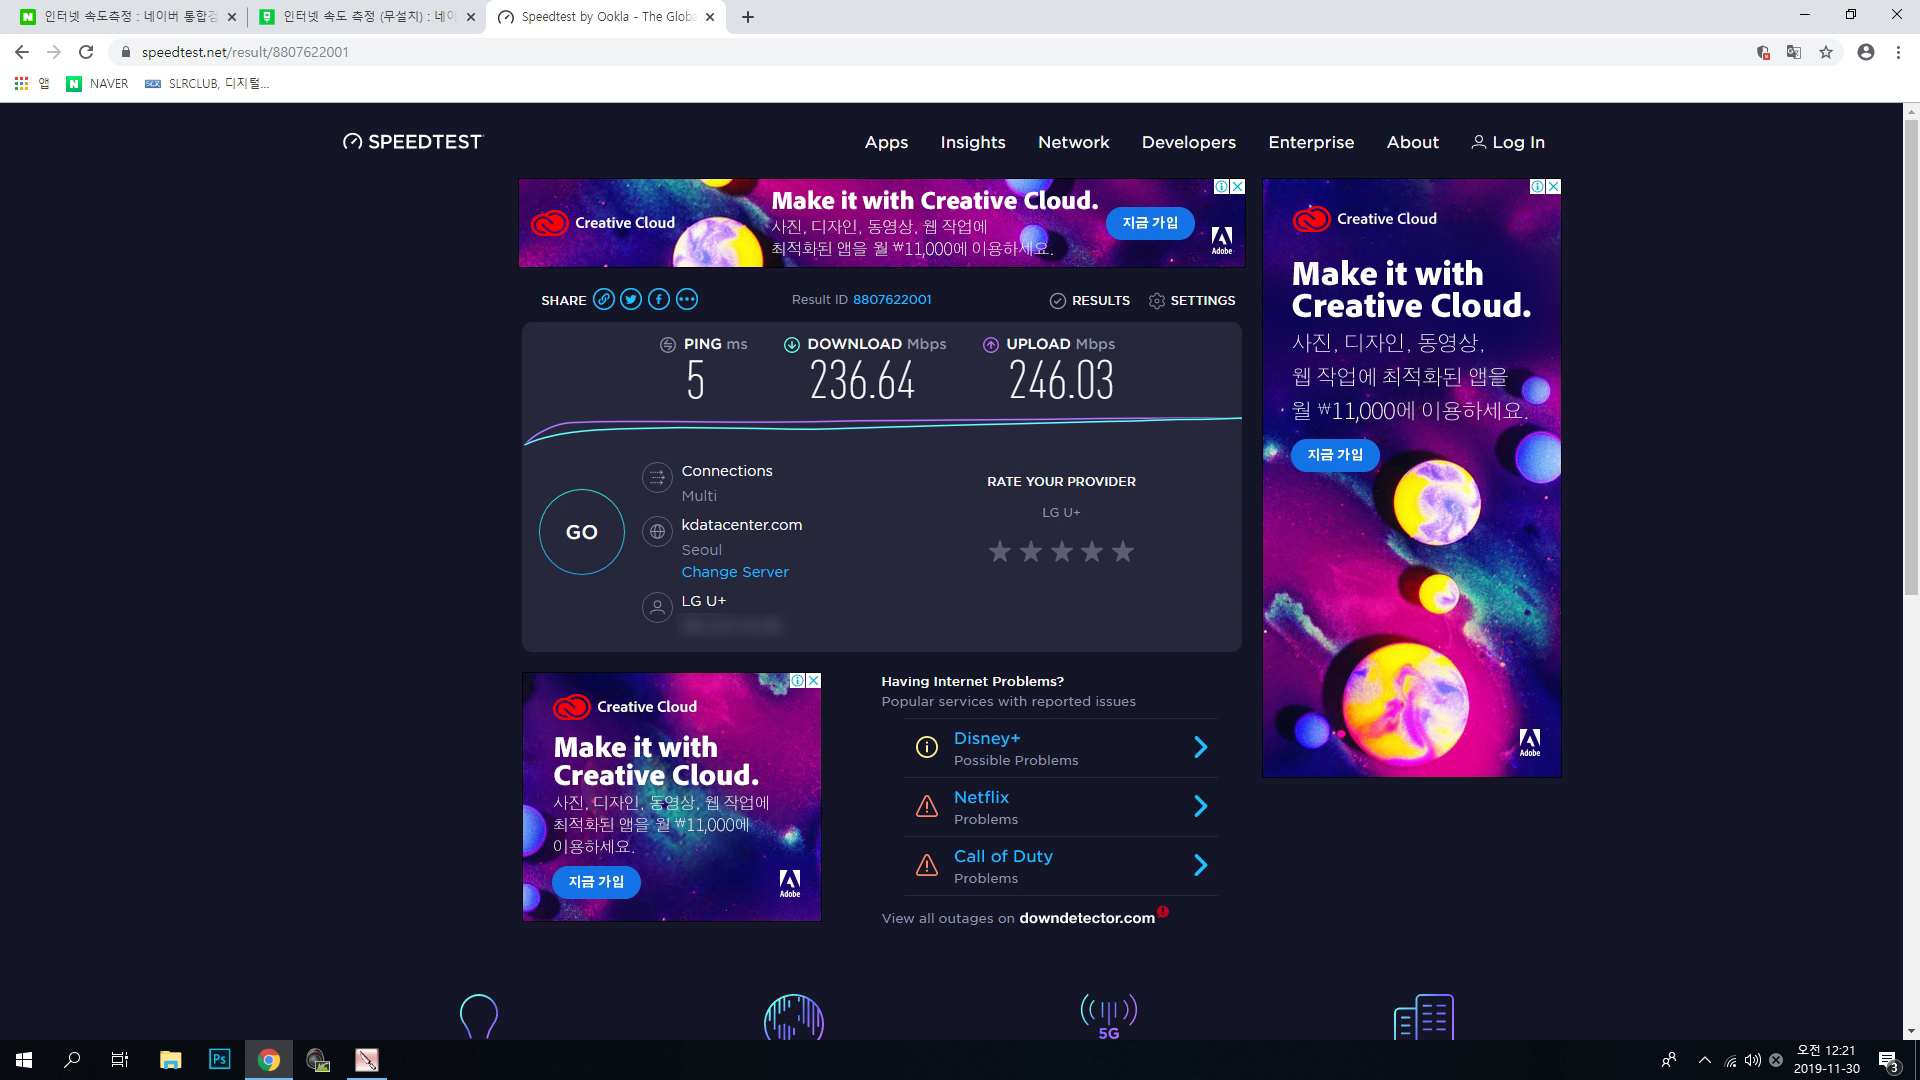This screenshot has height=1080, width=1920.
Task: Rate provider three stars
Action: [1061, 551]
